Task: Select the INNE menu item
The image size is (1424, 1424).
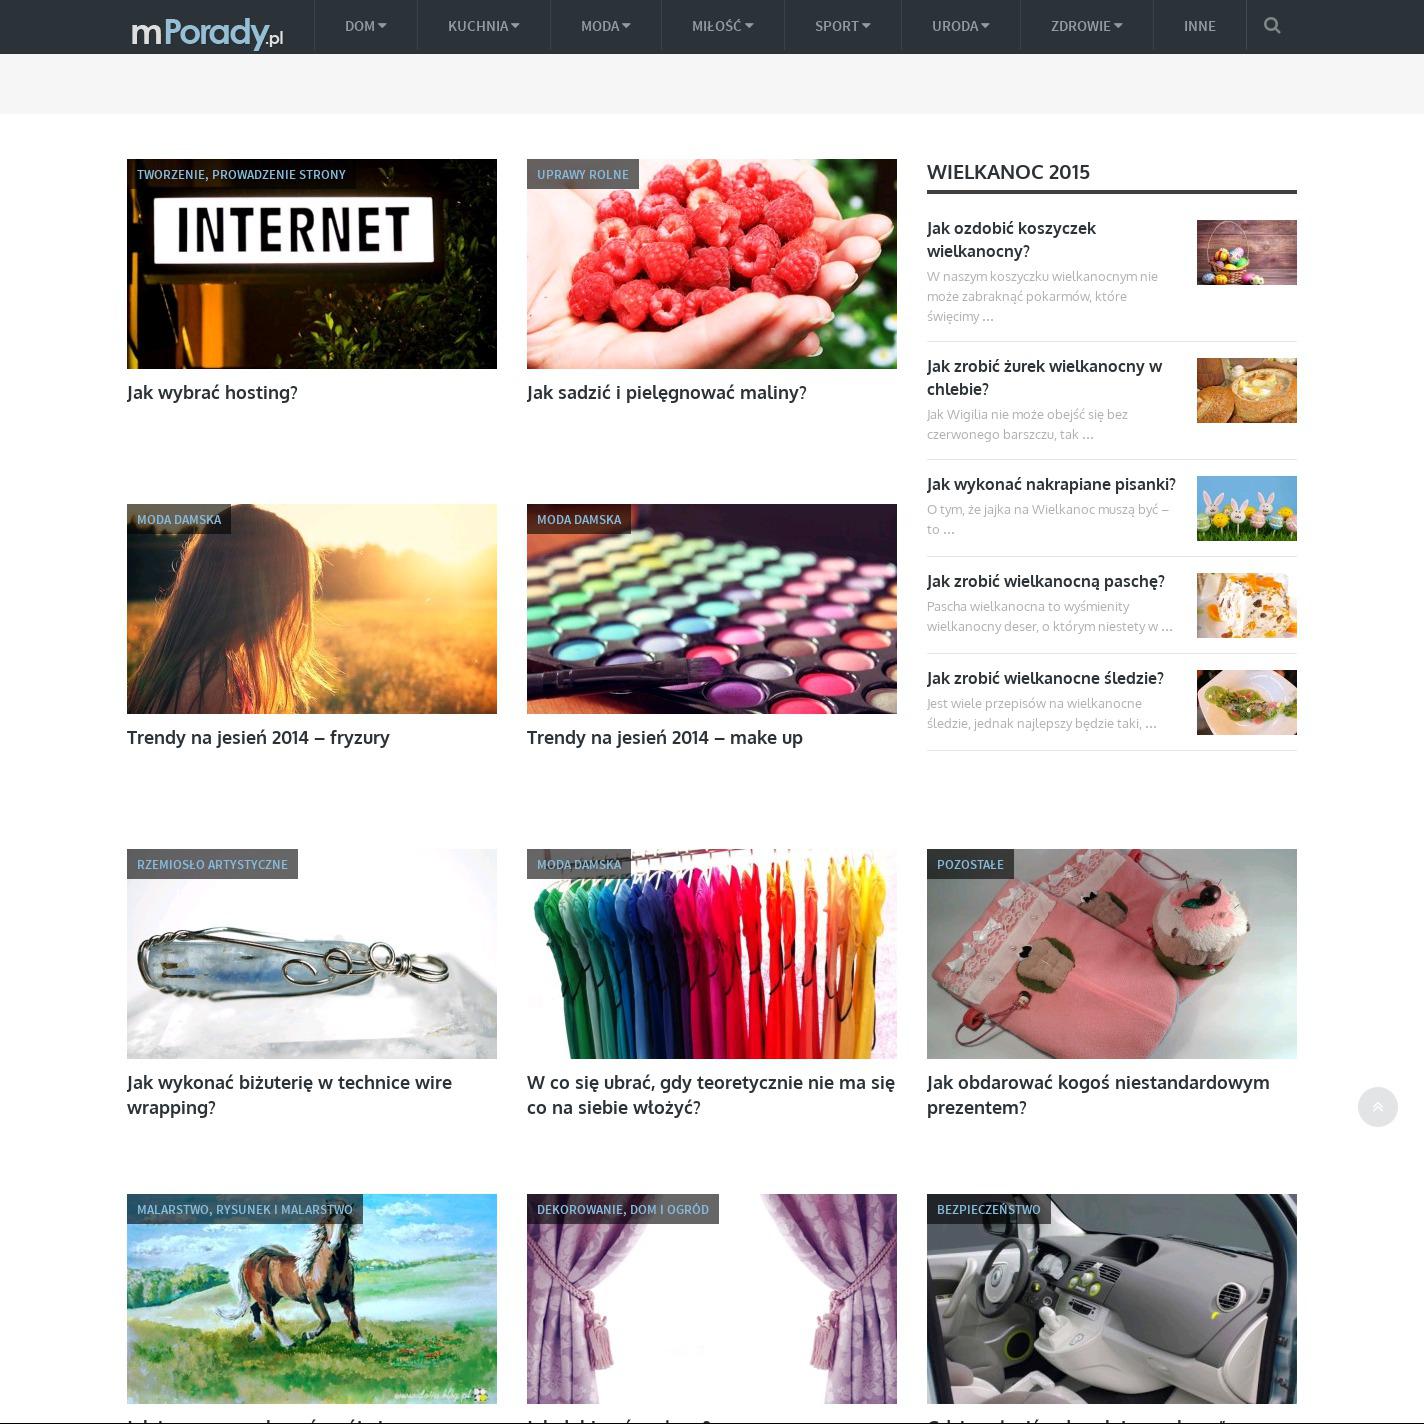Action: point(1199,26)
